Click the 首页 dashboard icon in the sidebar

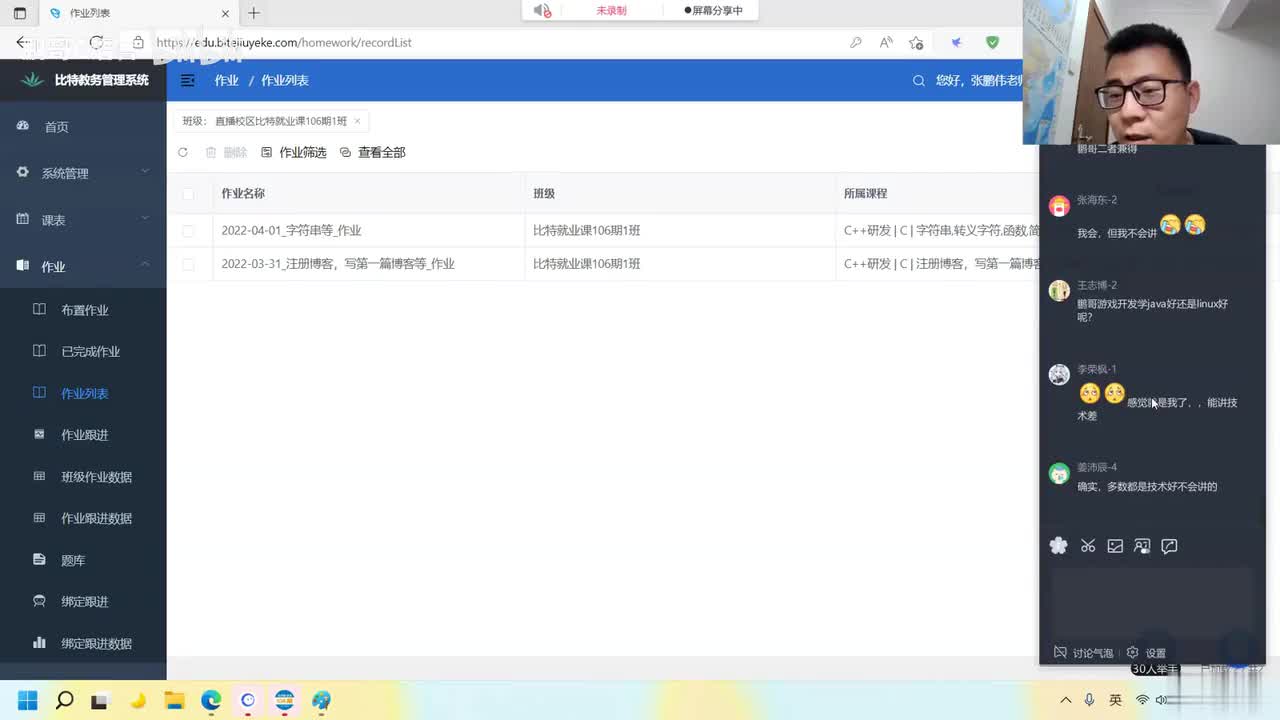click(23, 126)
